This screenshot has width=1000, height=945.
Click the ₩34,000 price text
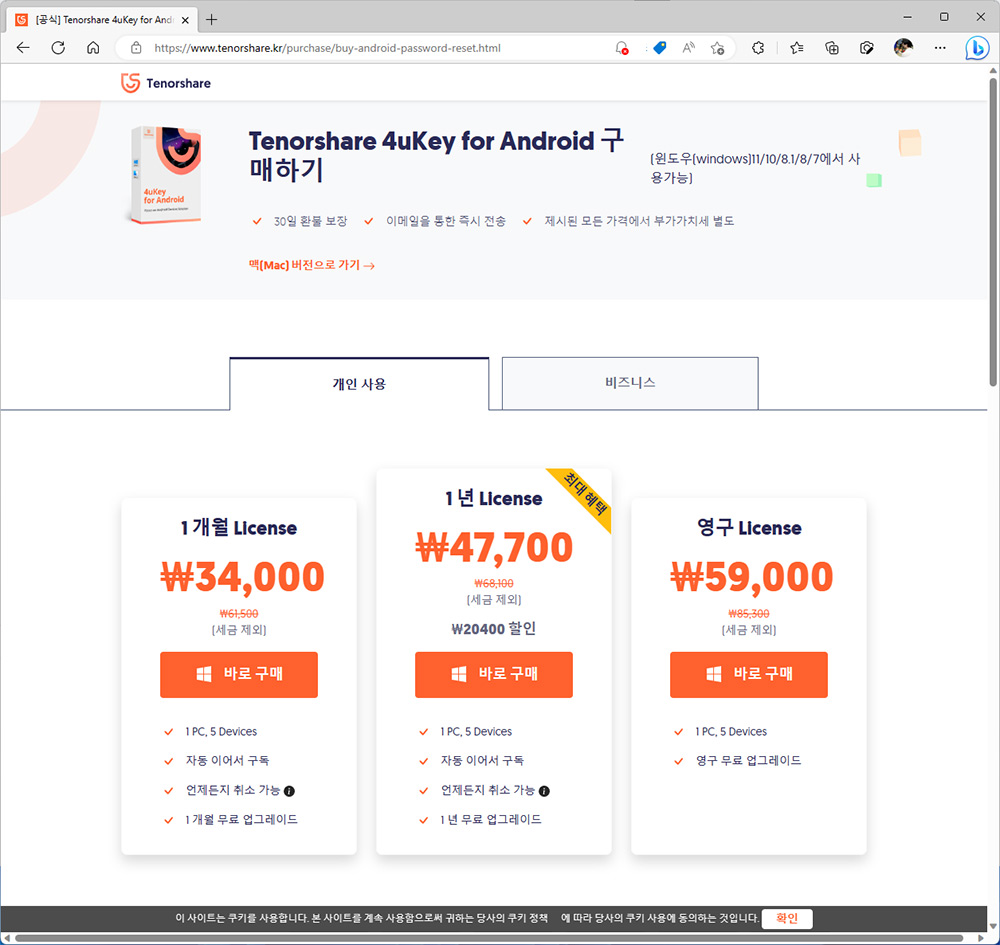coord(242,577)
